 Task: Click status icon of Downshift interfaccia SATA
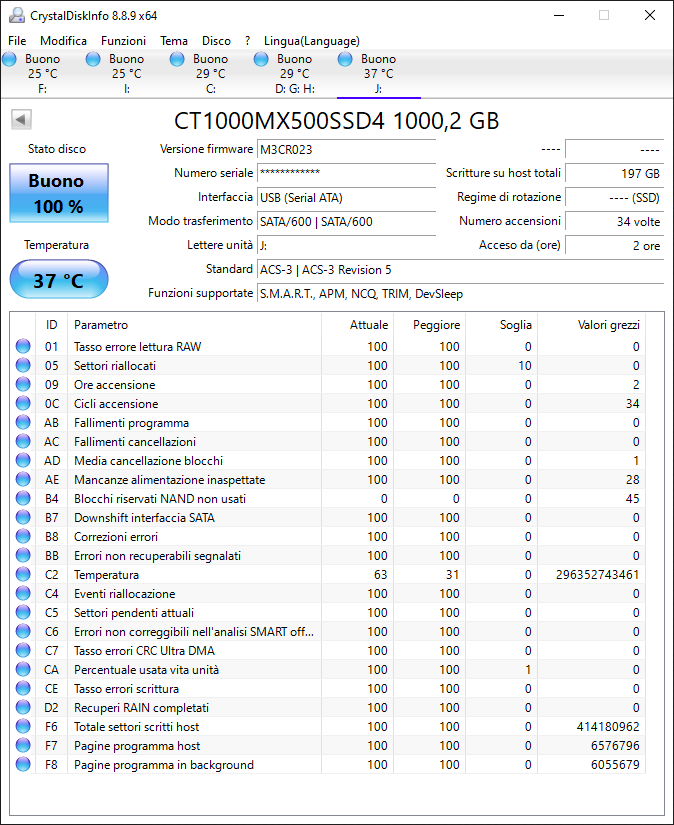[23, 517]
